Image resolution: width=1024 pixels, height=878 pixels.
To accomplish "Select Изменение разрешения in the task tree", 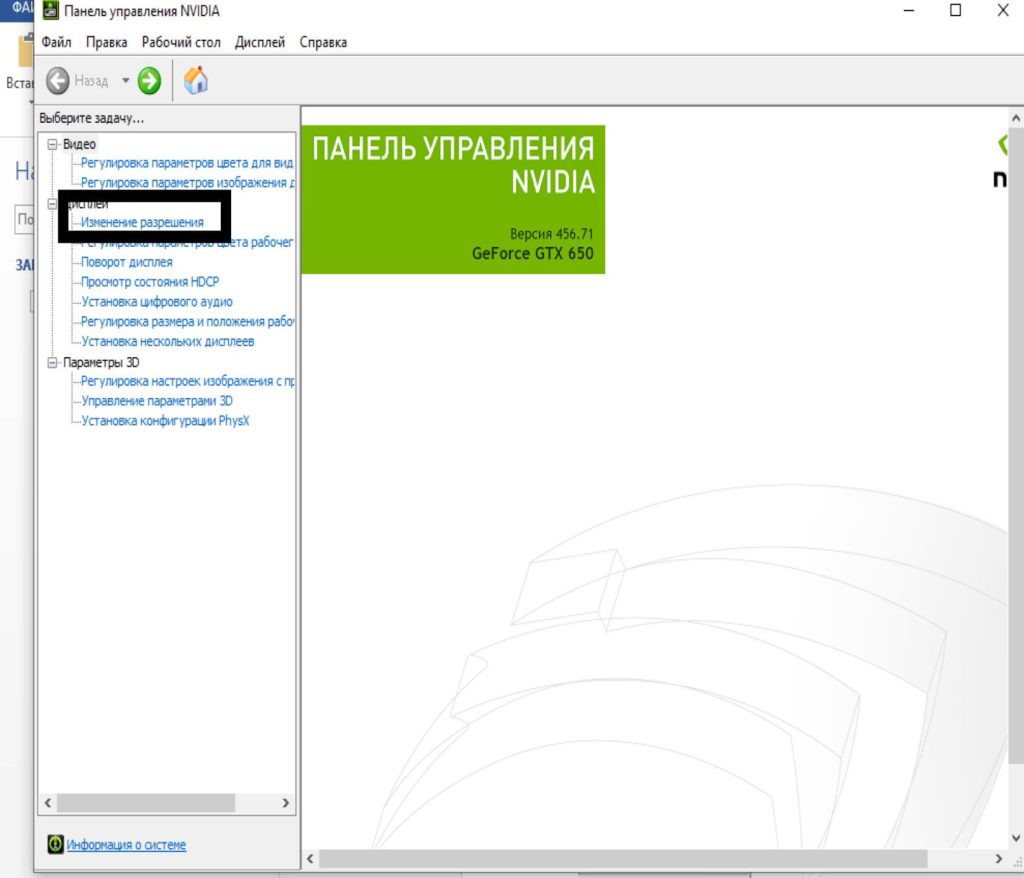I will coord(142,222).
